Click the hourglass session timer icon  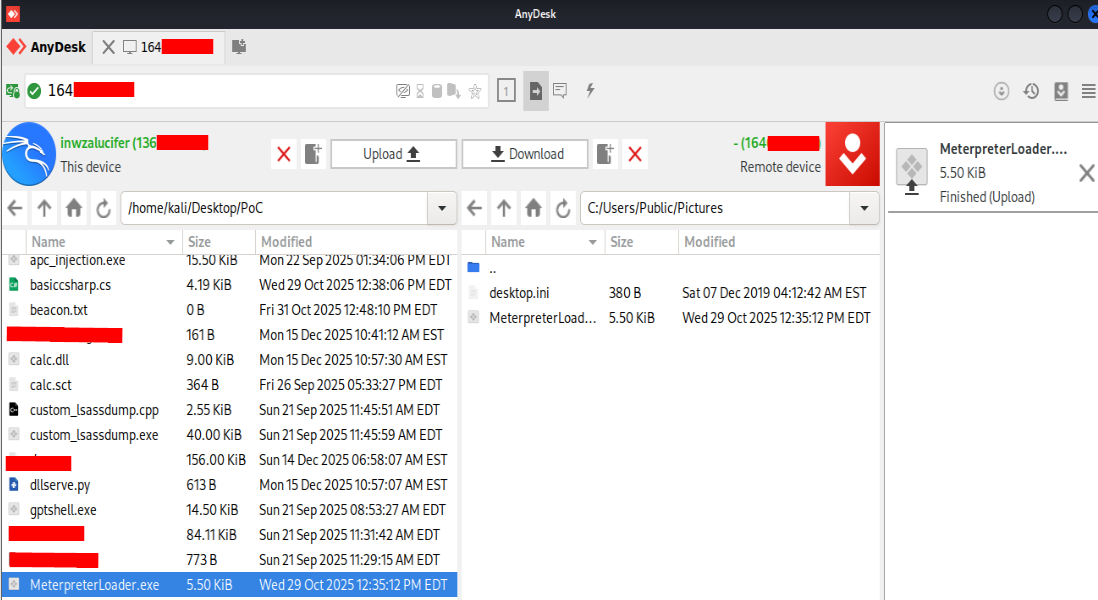coord(420,91)
